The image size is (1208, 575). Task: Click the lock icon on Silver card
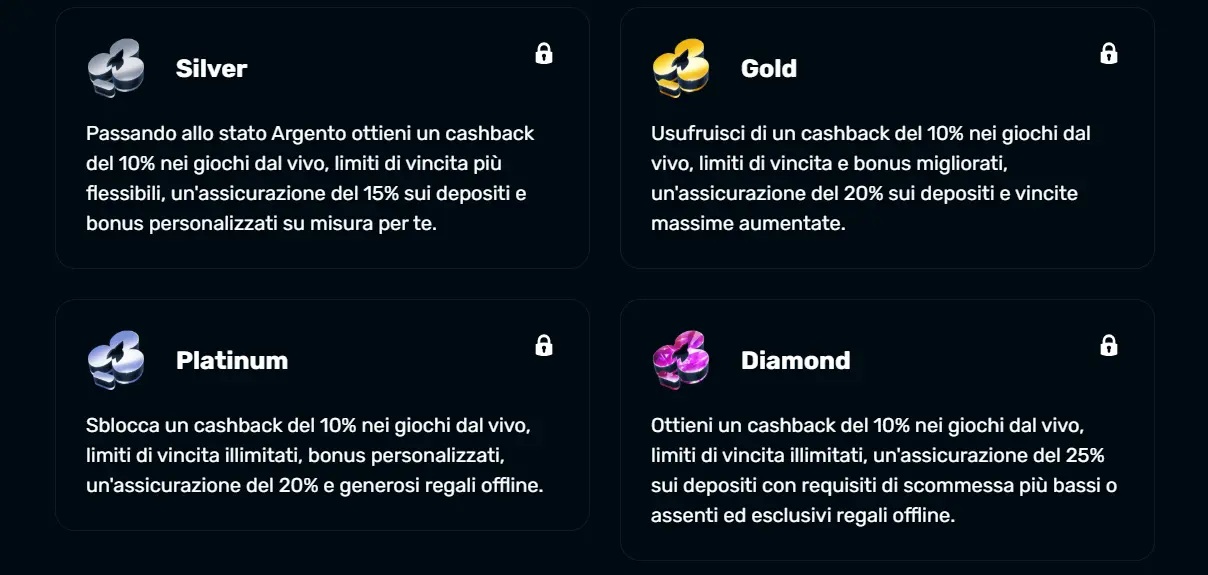[x=544, y=53]
